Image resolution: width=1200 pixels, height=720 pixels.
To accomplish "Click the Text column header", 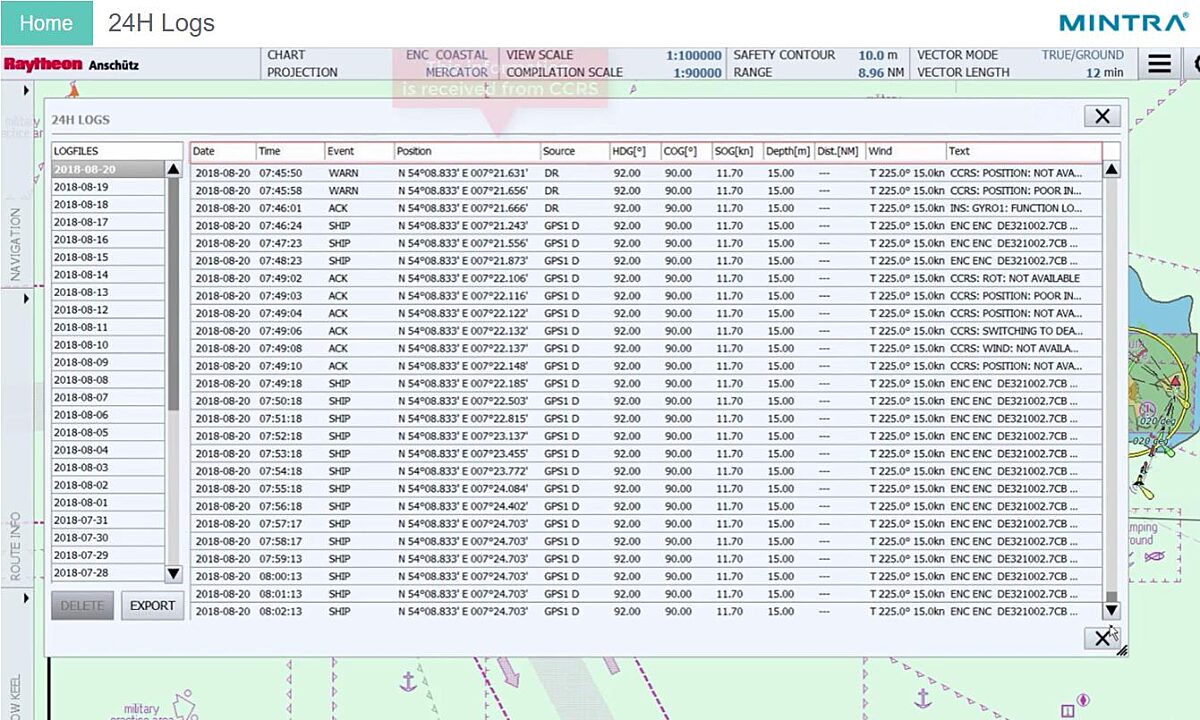I will 1024,152.
